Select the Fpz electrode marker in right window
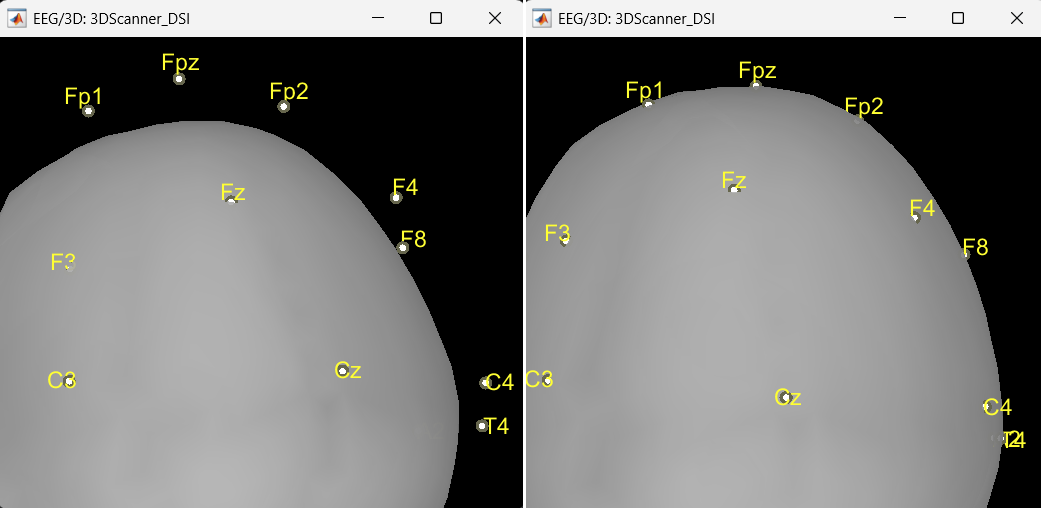Viewport: 1041px width, 508px height. pyautogui.click(x=756, y=86)
